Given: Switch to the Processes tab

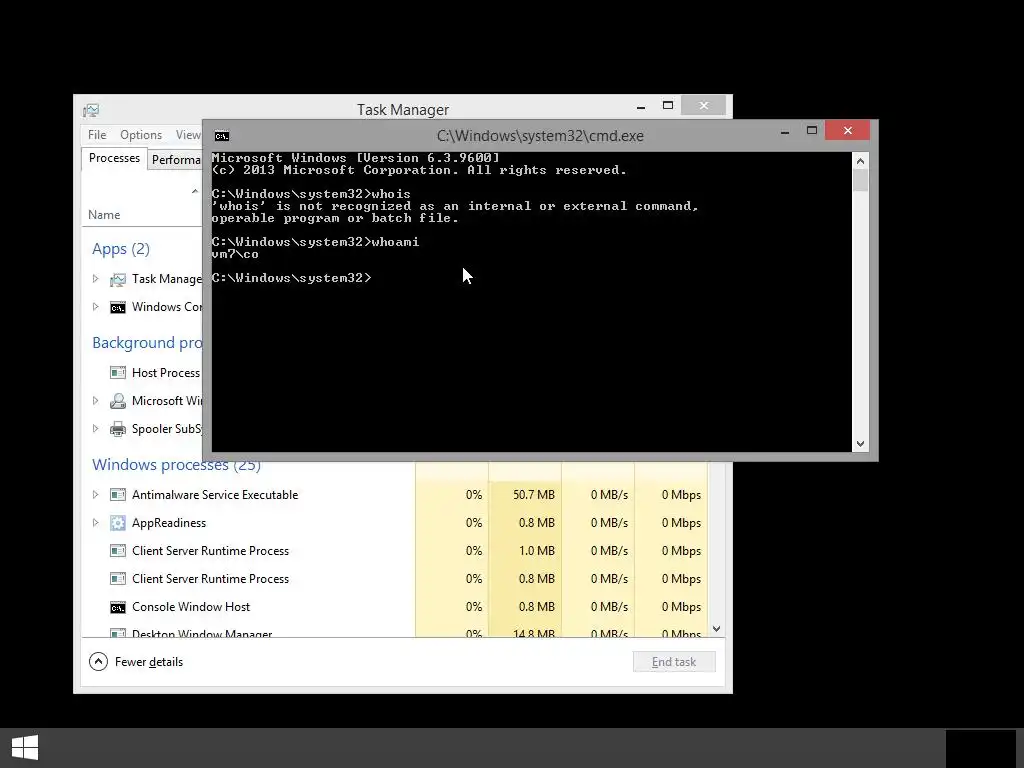Looking at the screenshot, I should click(x=114, y=159).
